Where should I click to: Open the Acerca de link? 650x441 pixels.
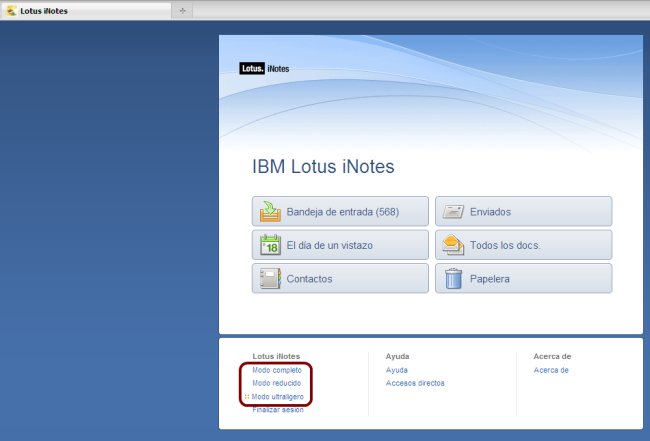coord(551,370)
